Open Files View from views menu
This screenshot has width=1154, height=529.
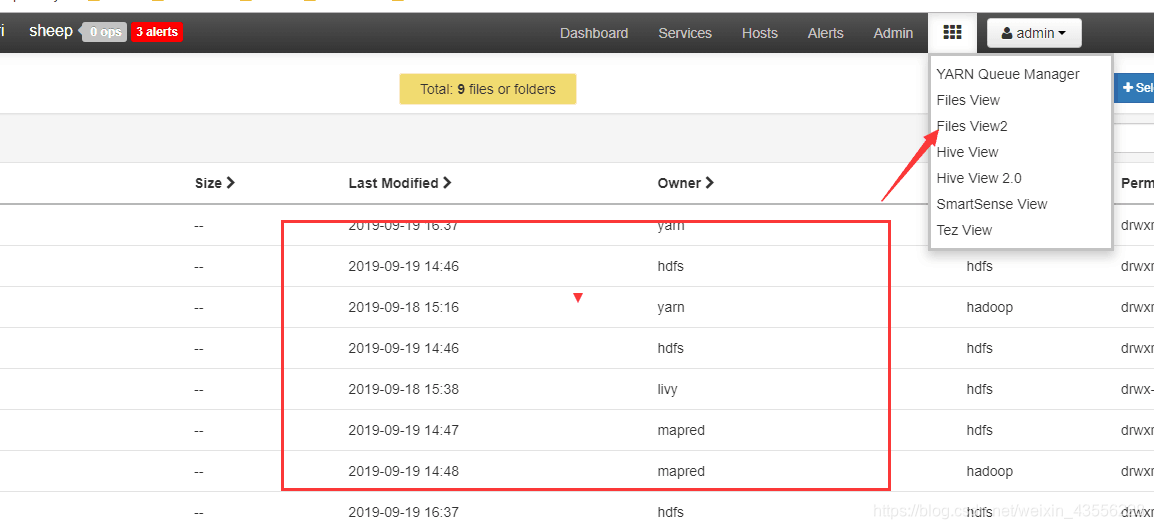tap(968, 100)
